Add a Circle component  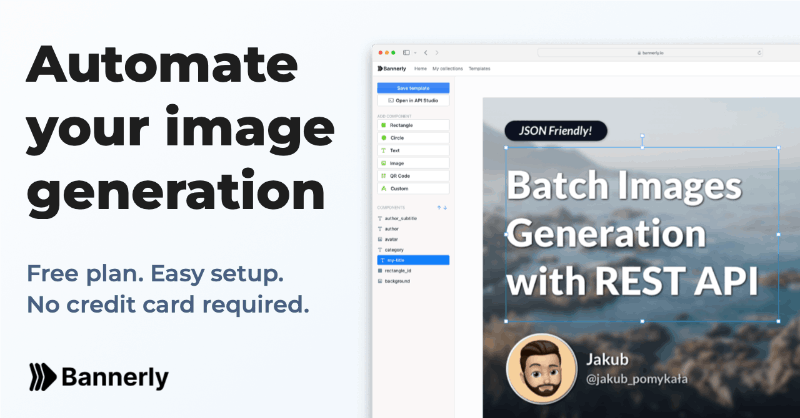click(x=413, y=138)
